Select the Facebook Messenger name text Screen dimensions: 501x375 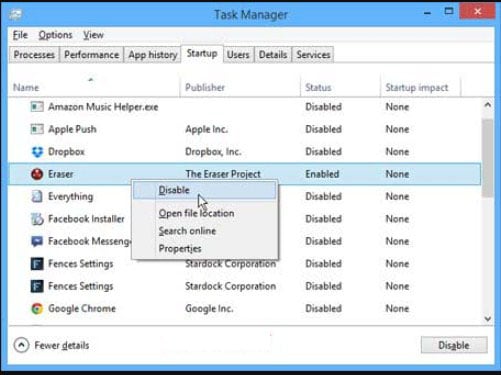(x=90, y=241)
